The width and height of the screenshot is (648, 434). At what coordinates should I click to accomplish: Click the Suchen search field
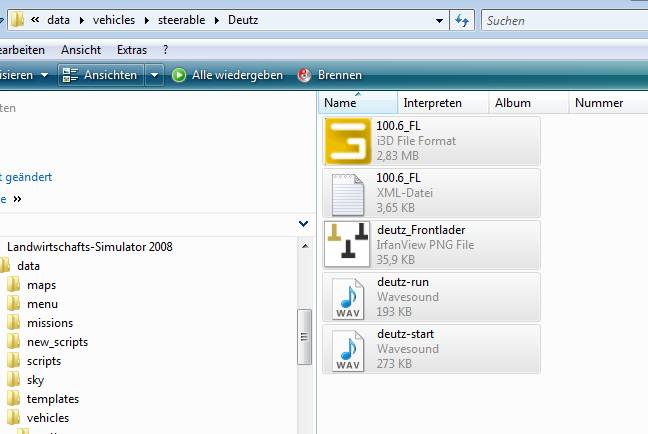[565, 20]
